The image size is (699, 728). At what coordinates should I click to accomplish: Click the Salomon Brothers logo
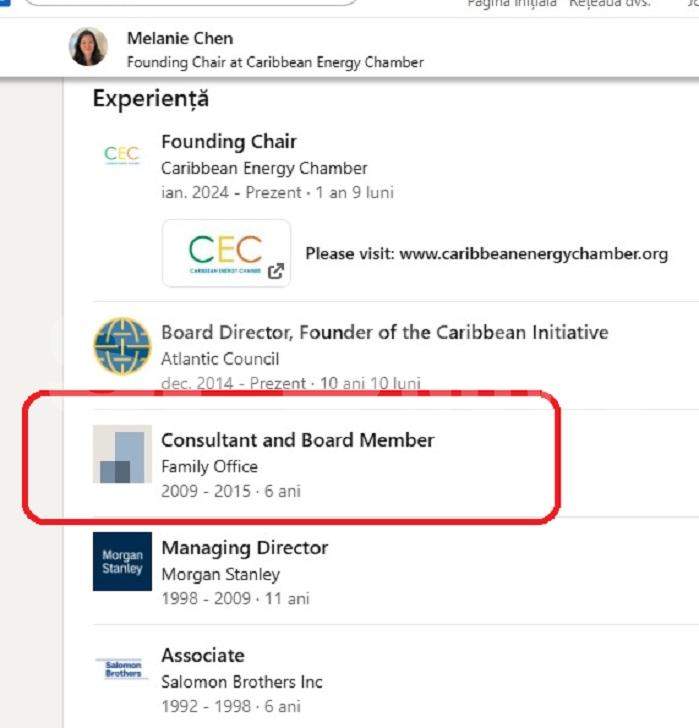(122, 668)
